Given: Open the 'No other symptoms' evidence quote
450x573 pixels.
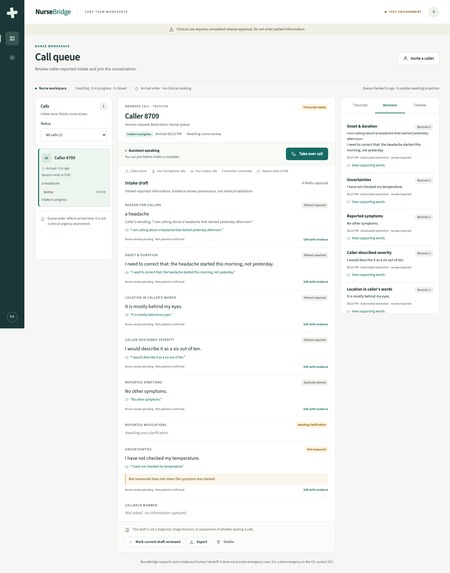Looking at the screenshot, I should [143, 399].
